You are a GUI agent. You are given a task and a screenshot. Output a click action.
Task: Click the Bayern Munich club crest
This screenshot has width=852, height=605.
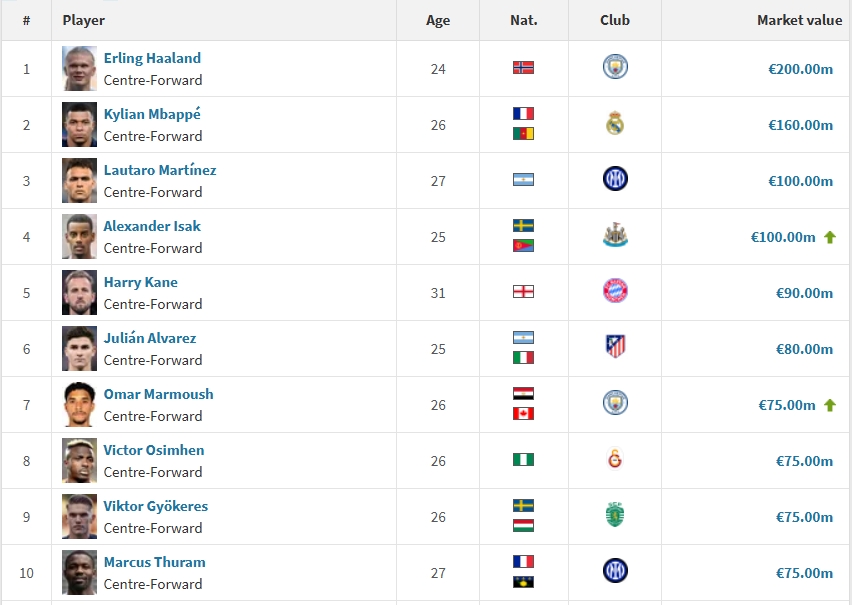[x=615, y=292]
